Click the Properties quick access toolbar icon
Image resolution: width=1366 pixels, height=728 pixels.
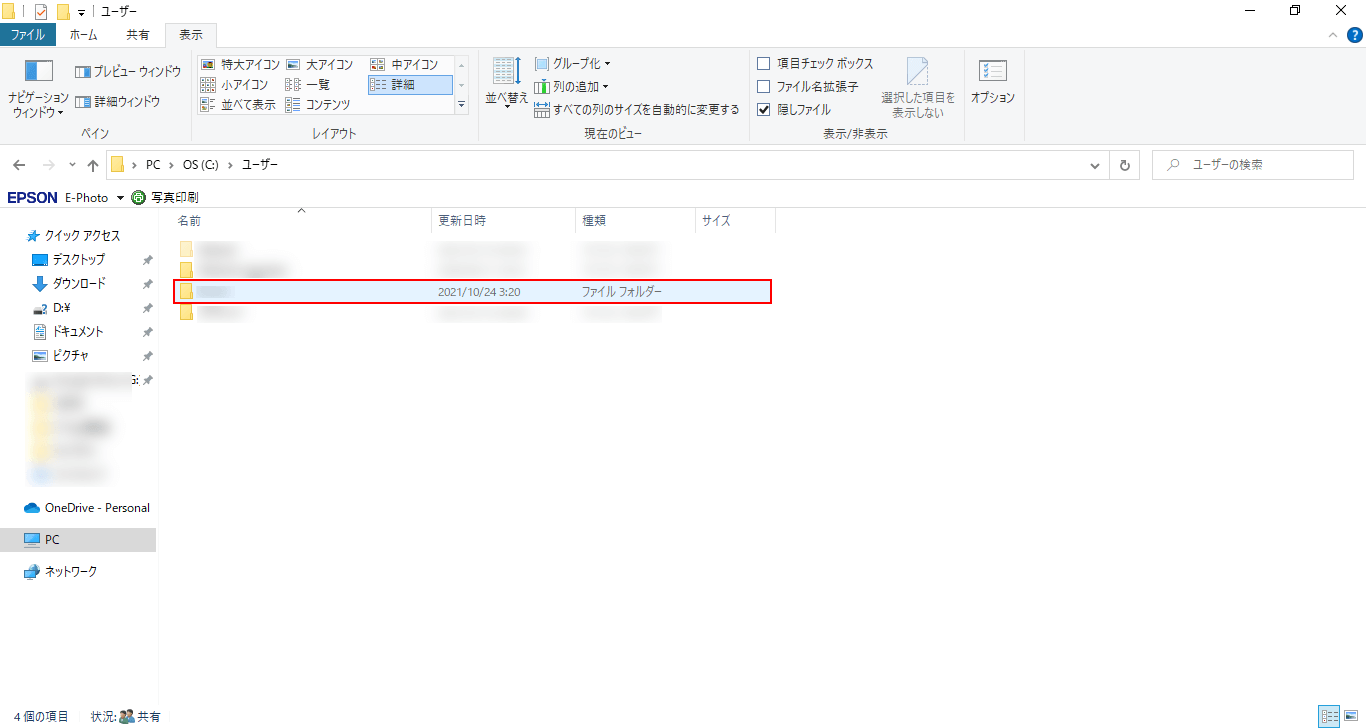click(x=41, y=11)
